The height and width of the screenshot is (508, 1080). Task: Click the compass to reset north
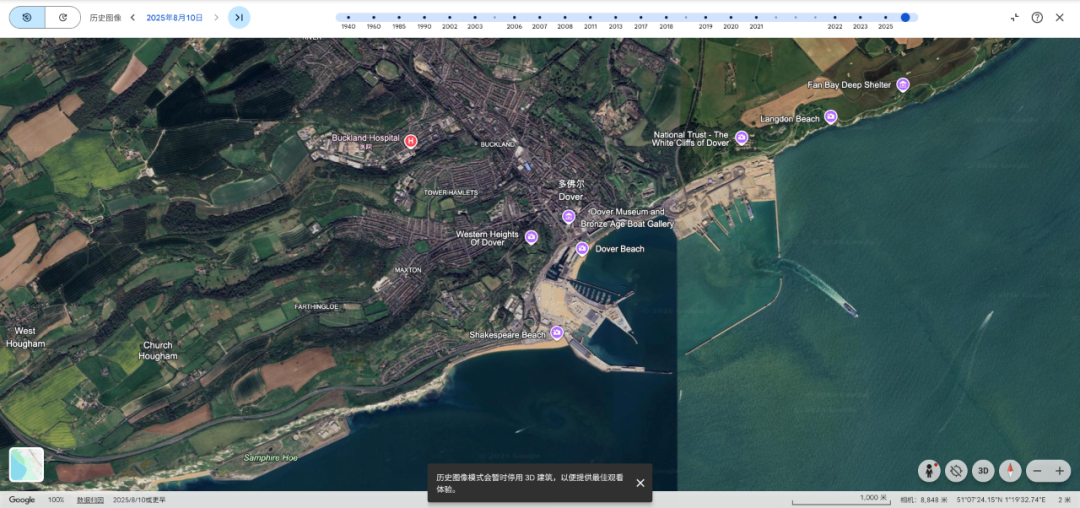1011,470
